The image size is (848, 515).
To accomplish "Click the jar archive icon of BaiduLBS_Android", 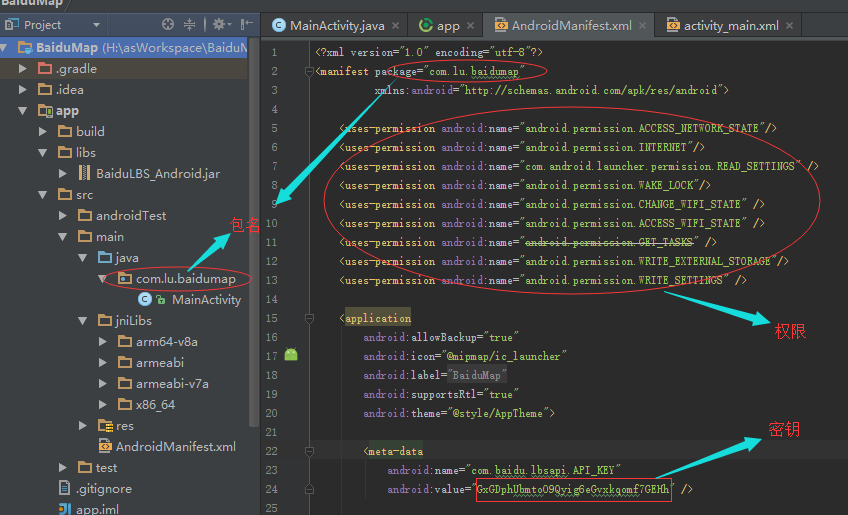I will point(84,173).
